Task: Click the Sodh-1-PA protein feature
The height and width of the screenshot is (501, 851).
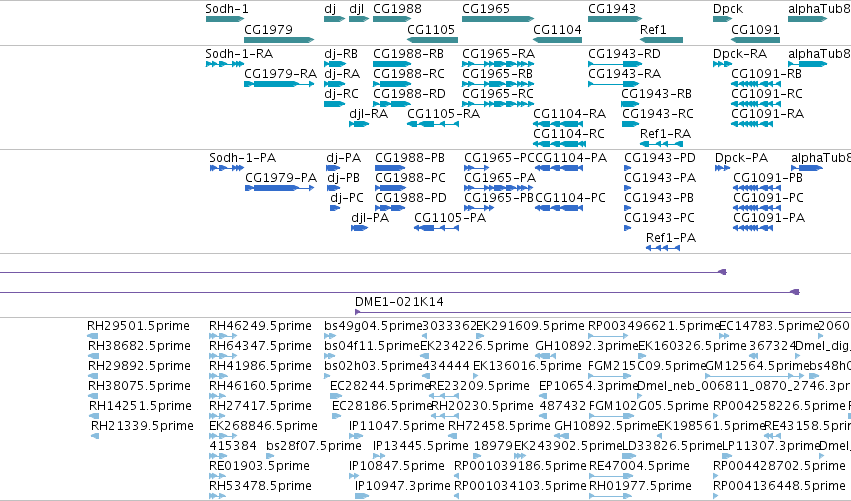Action: 227,168
